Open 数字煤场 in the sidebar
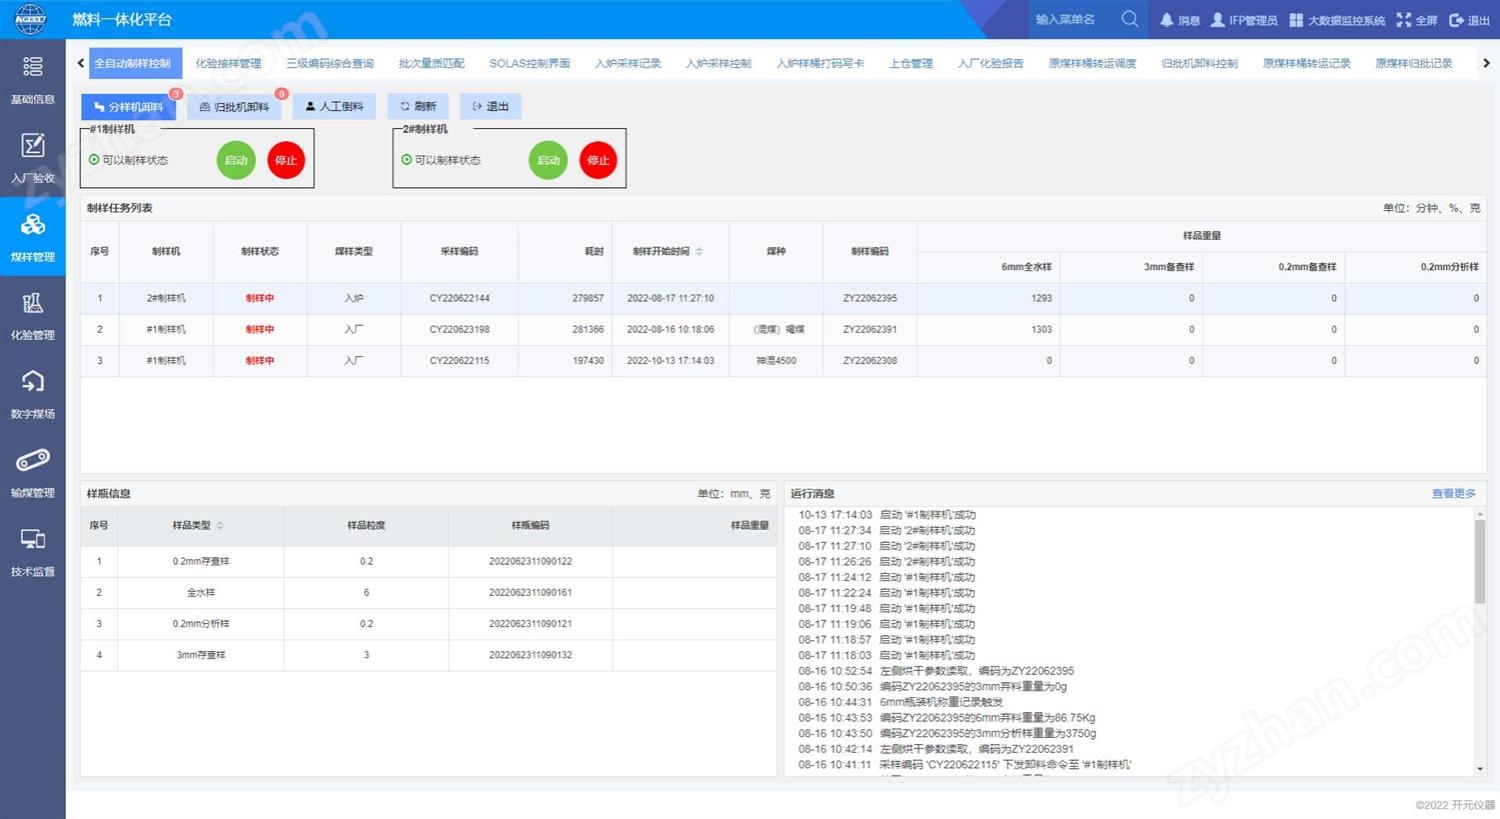The width and height of the screenshot is (1500, 819). pyautogui.click(x=33, y=394)
